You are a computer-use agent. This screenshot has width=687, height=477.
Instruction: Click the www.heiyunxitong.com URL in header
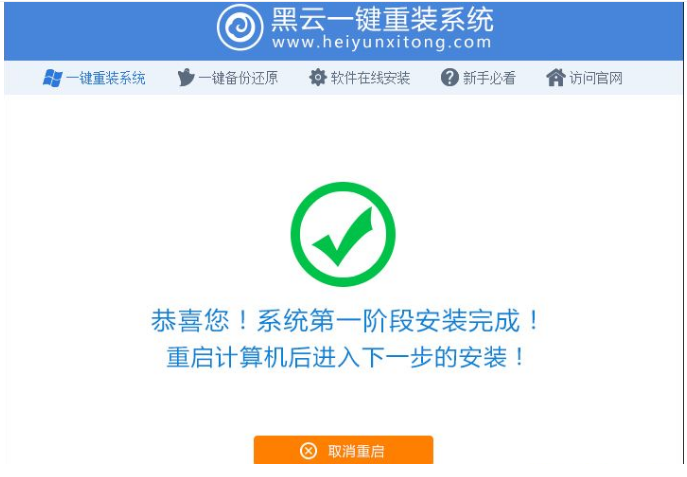[x=382, y=43]
